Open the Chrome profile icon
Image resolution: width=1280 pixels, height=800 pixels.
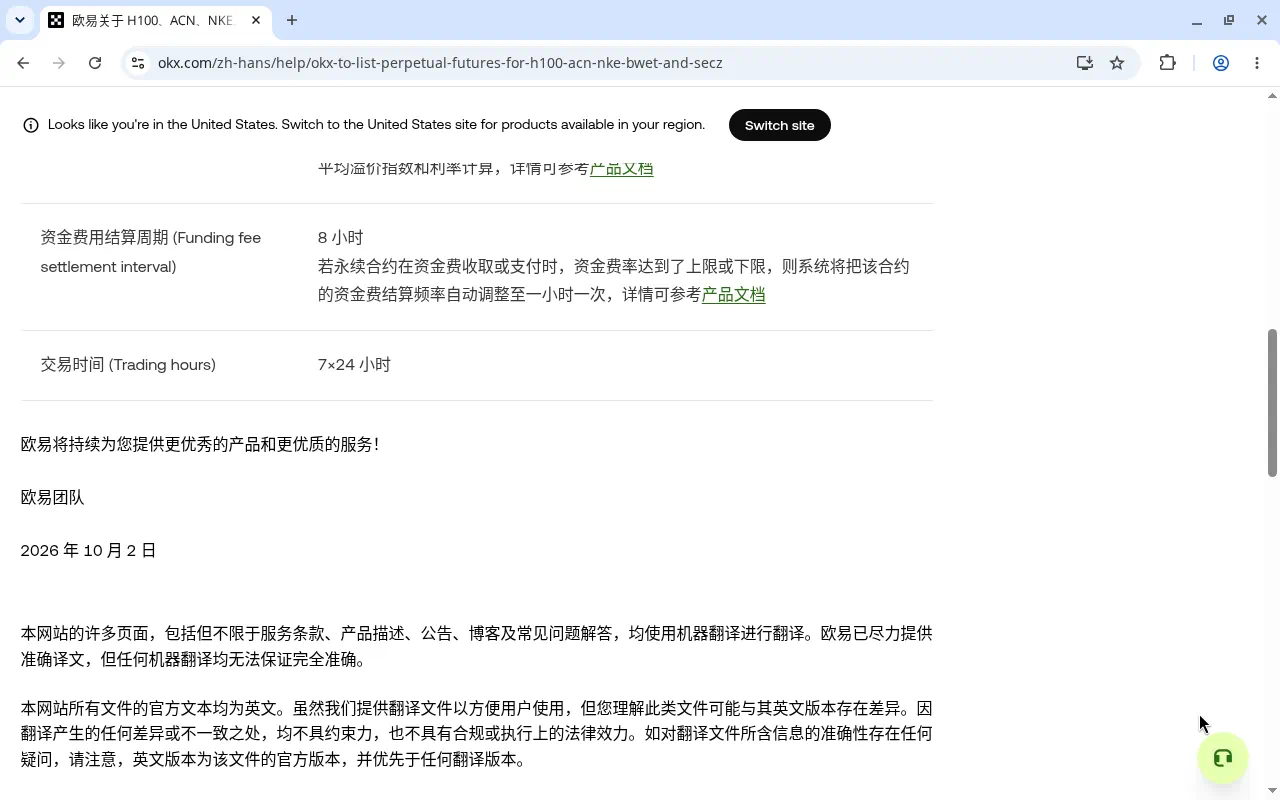coord(1221,63)
